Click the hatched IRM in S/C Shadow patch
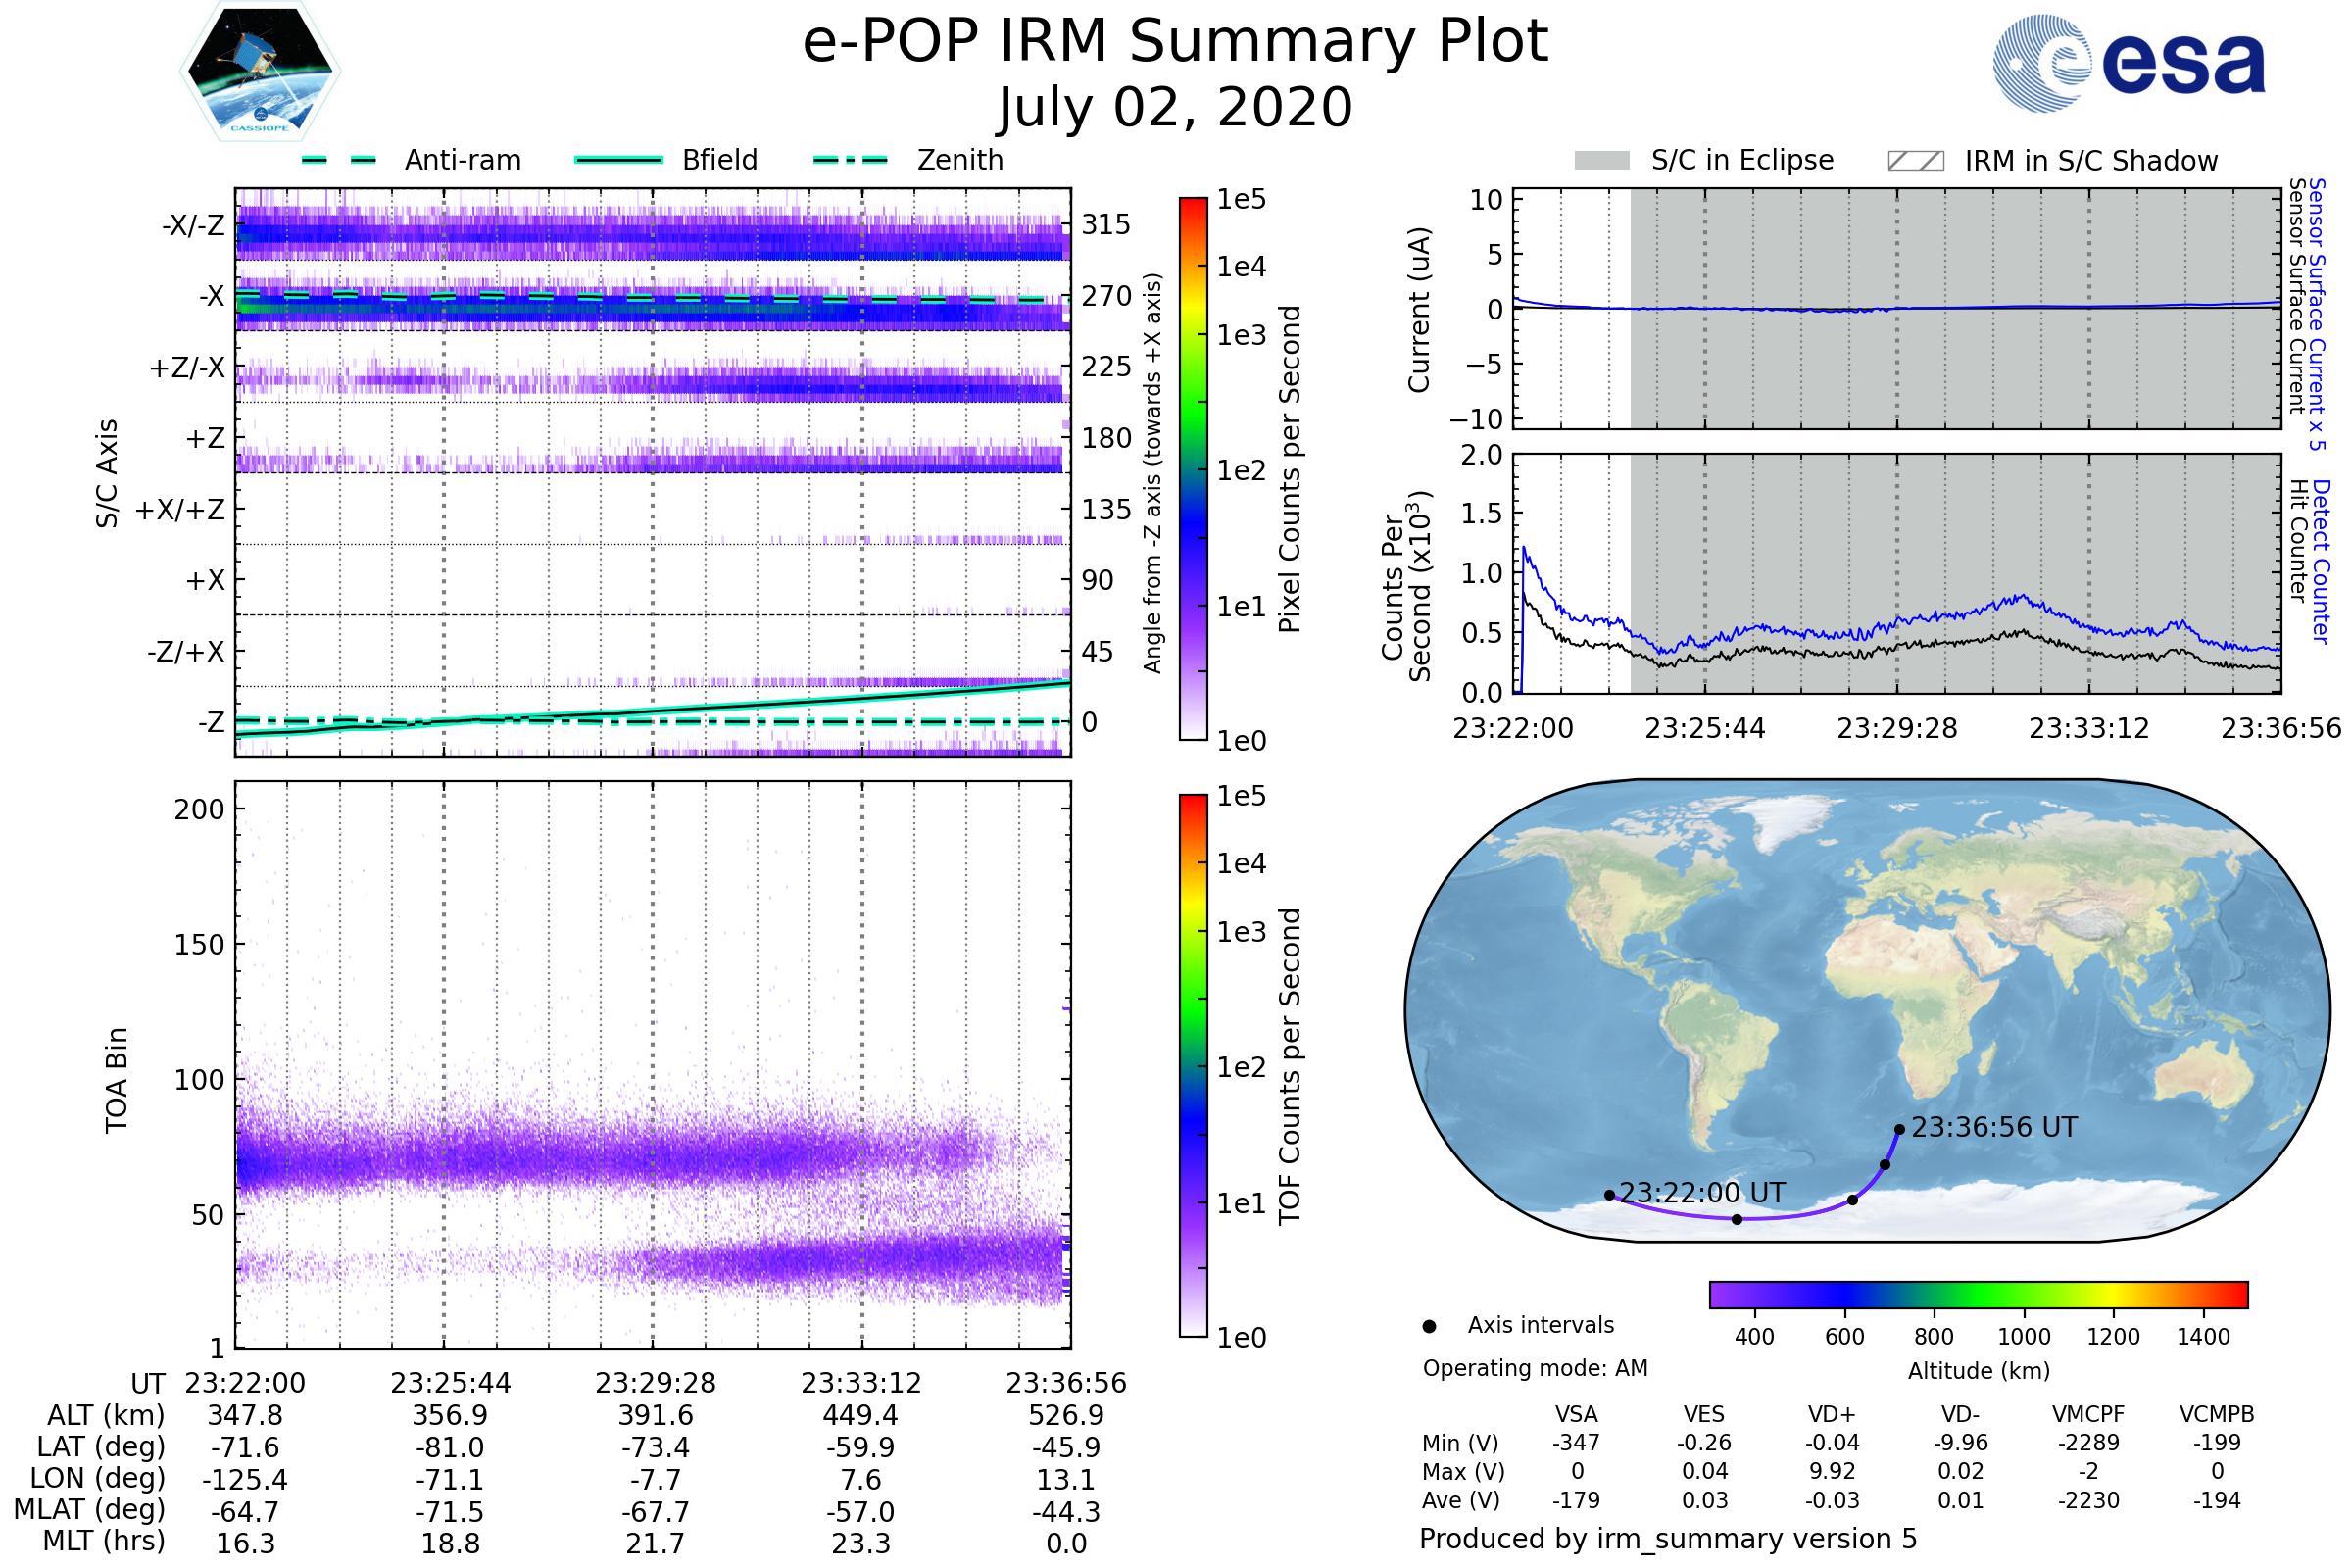The width and height of the screenshot is (2352, 1568). (1915, 161)
